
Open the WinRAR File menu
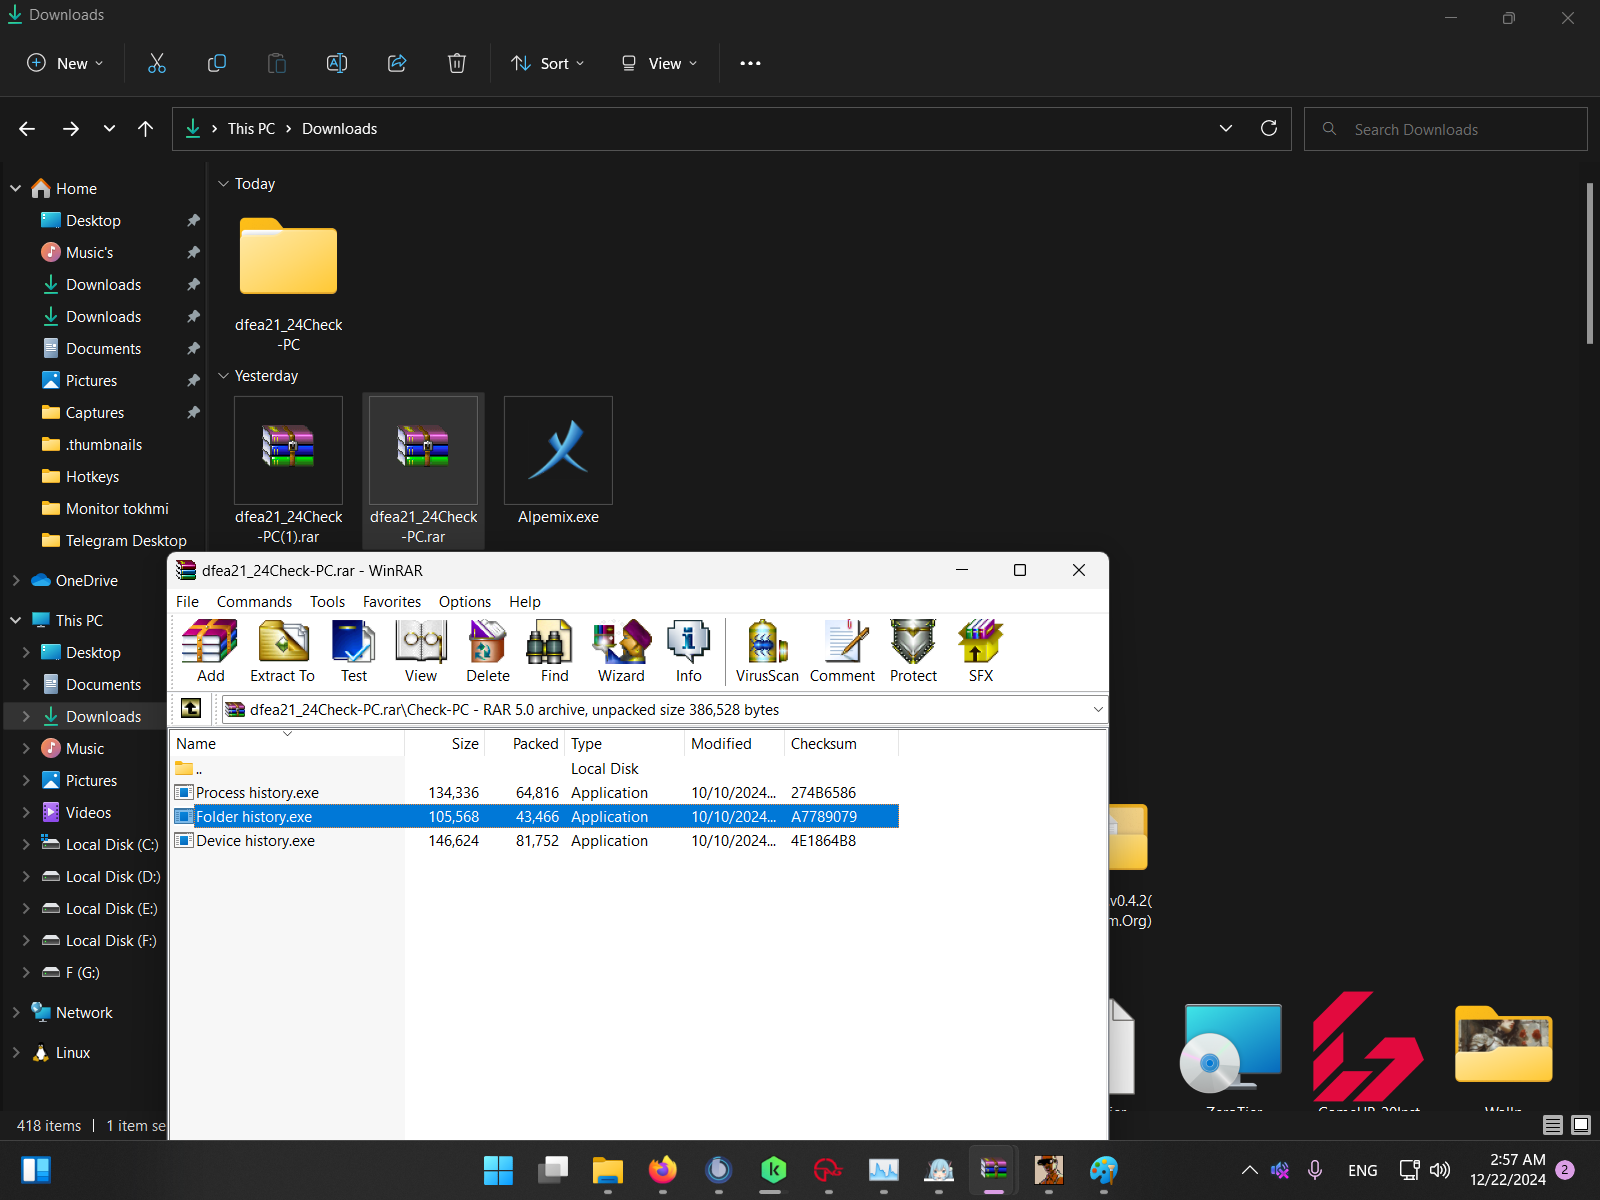click(x=187, y=601)
